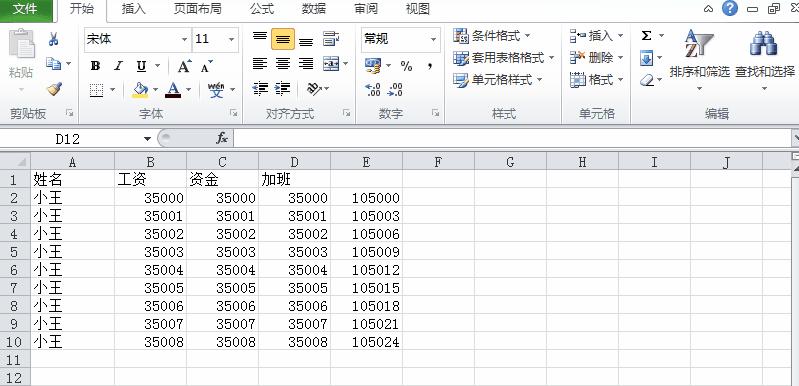The image size is (799, 386).
Task: Open number format dropdown 常规
Action: tap(433, 39)
